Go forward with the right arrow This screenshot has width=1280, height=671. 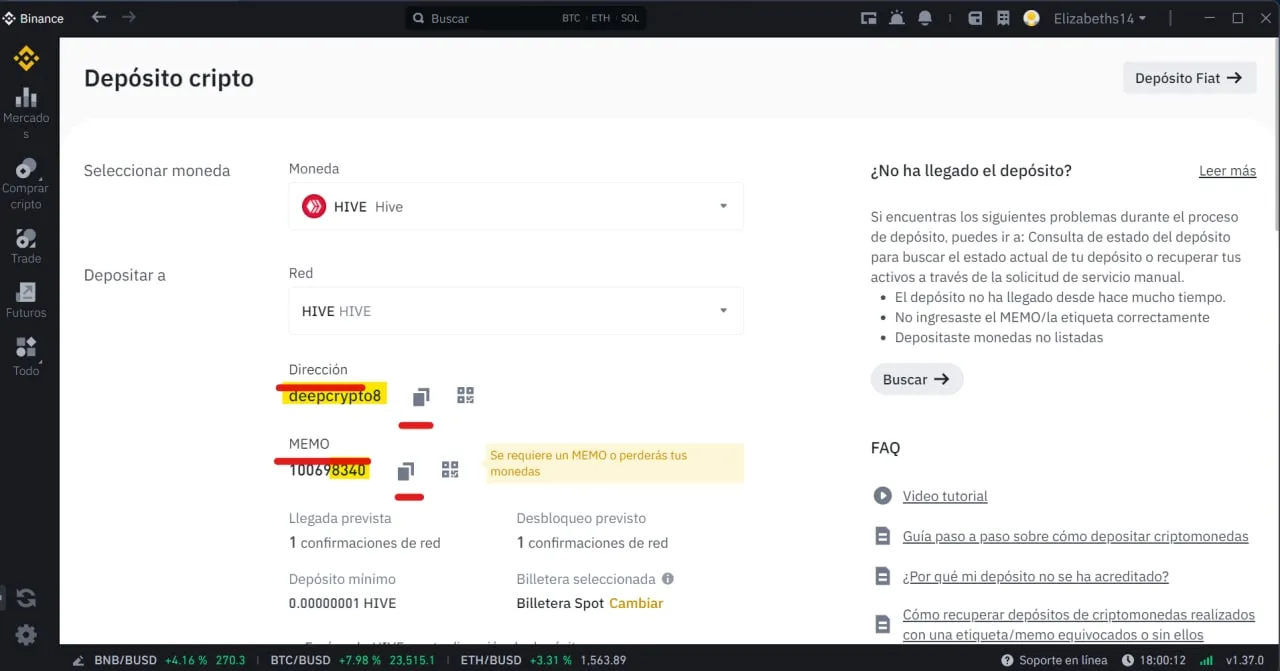click(129, 17)
